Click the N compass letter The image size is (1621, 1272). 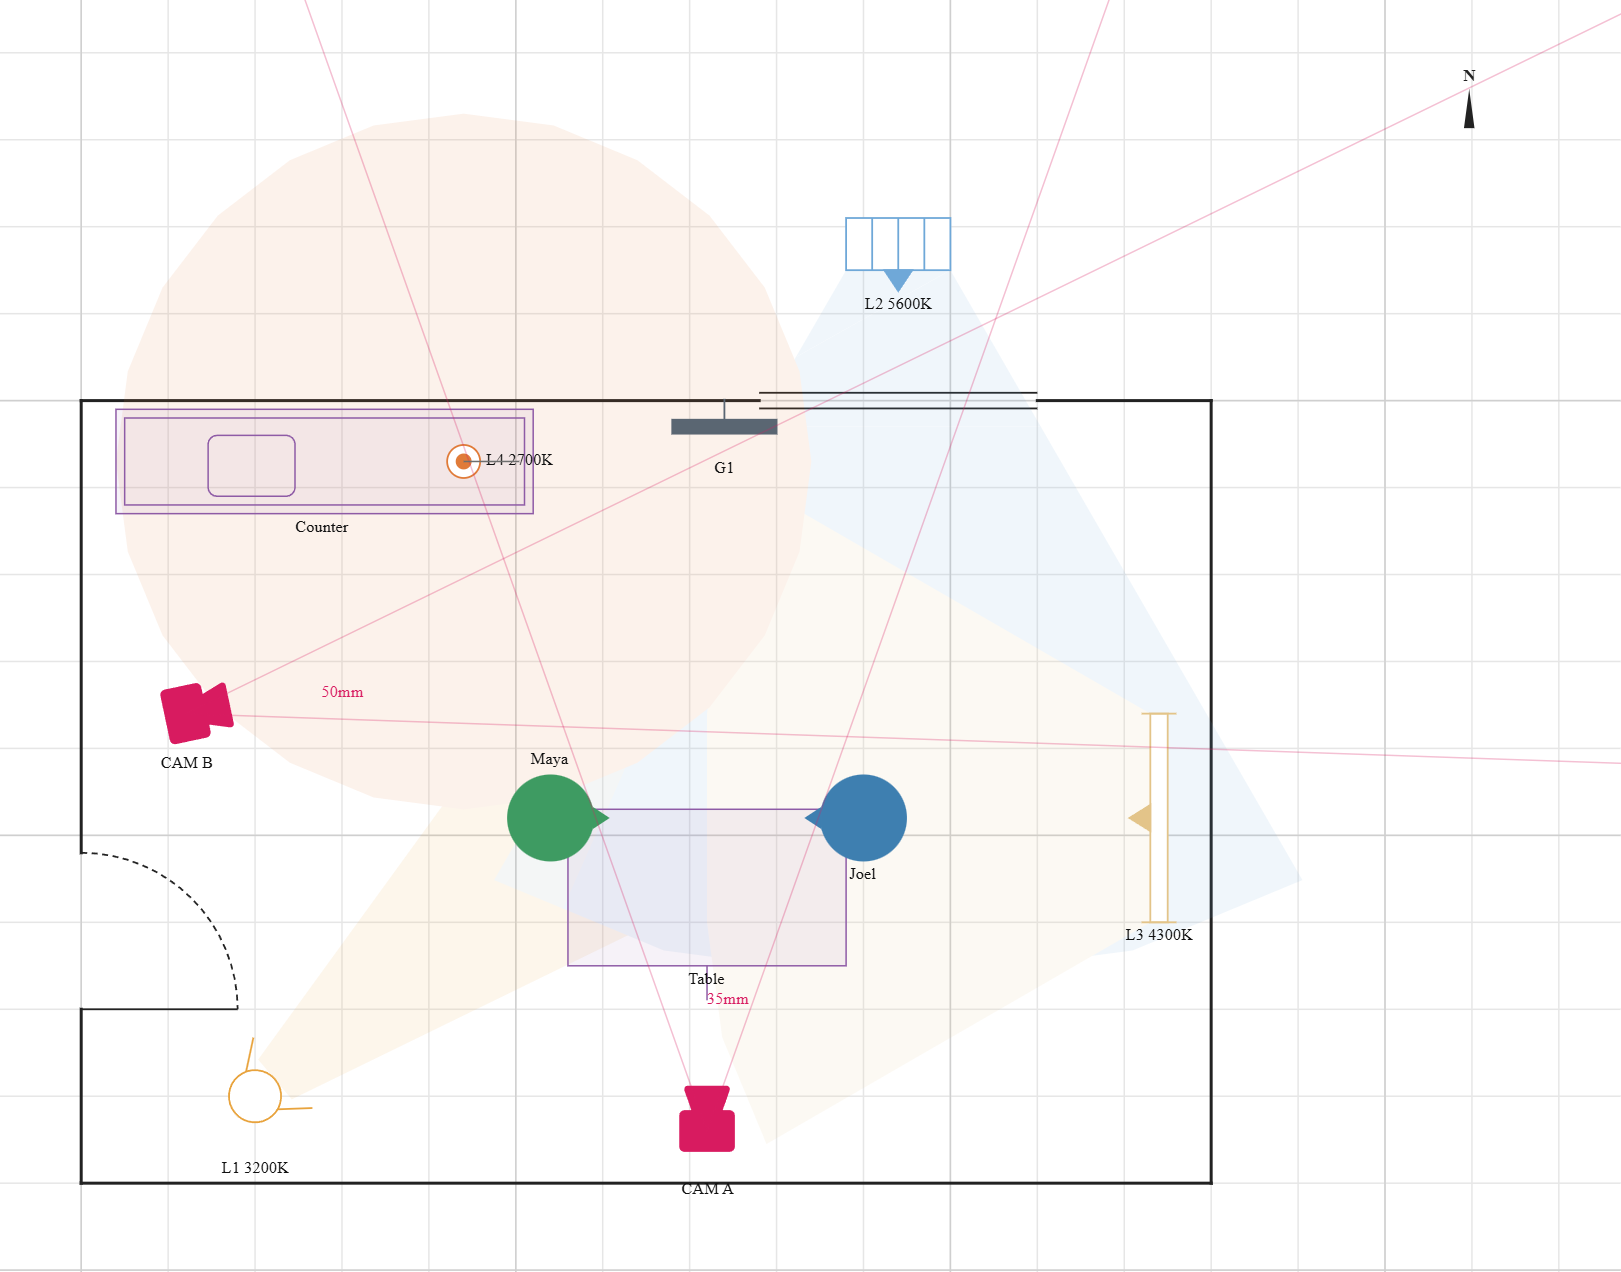pos(1469,76)
